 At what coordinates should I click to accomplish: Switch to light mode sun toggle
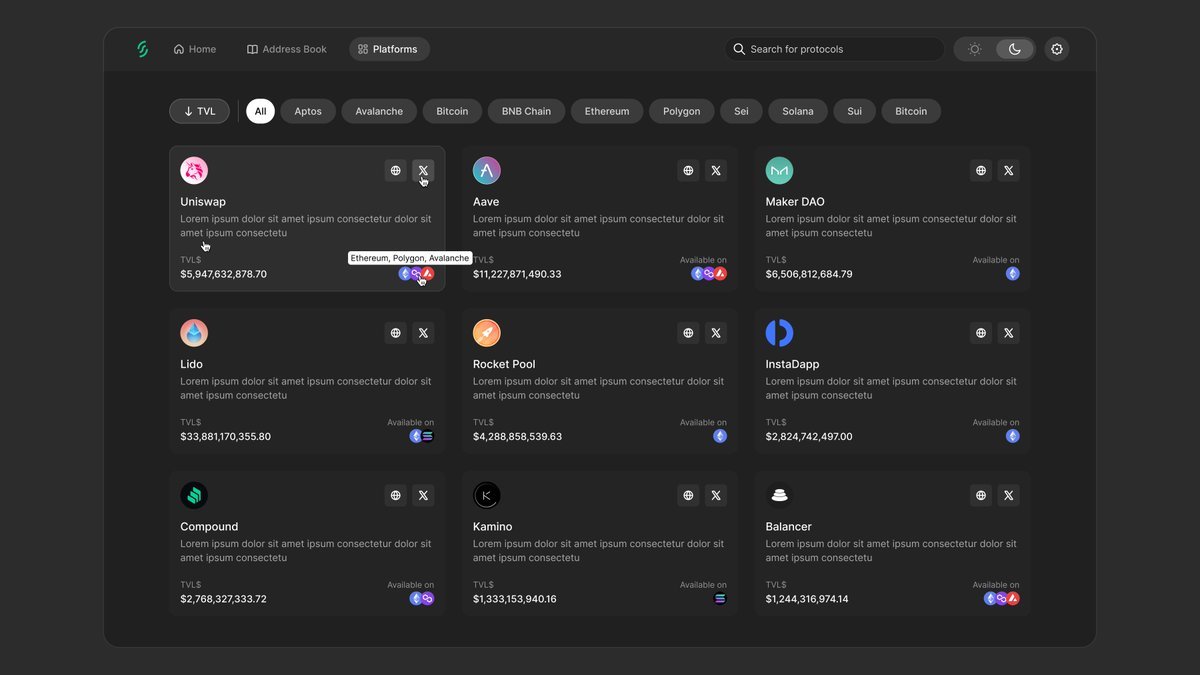tap(975, 49)
